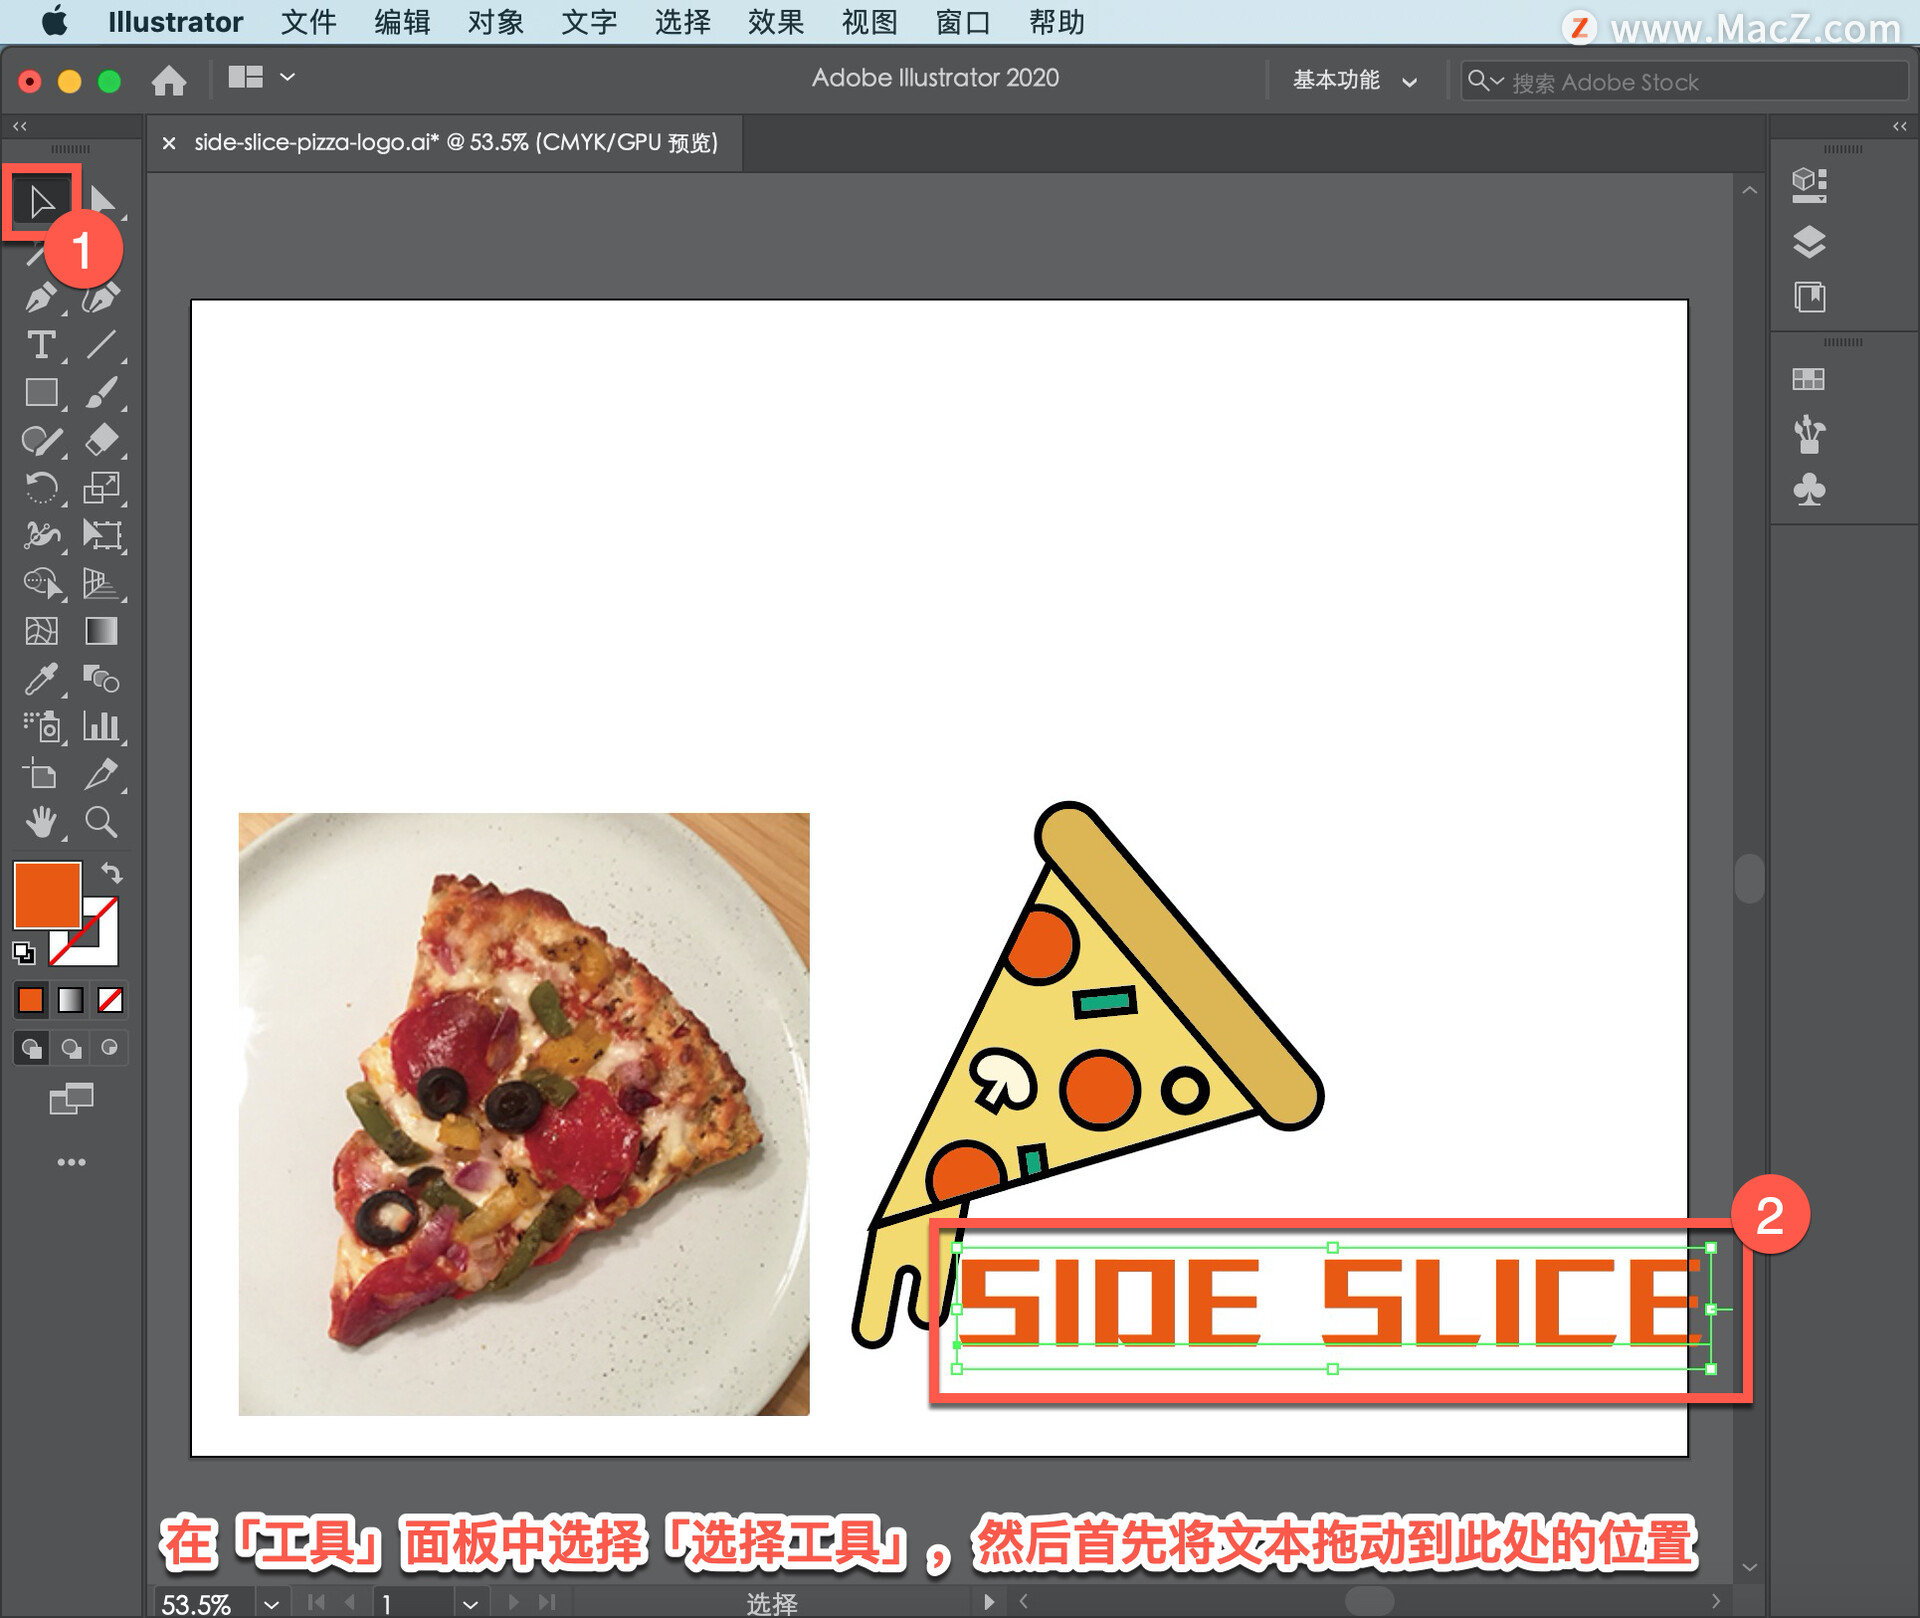1920x1618 pixels.
Task: Open the Libraries panel icon
Action: (x=1809, y=297)
